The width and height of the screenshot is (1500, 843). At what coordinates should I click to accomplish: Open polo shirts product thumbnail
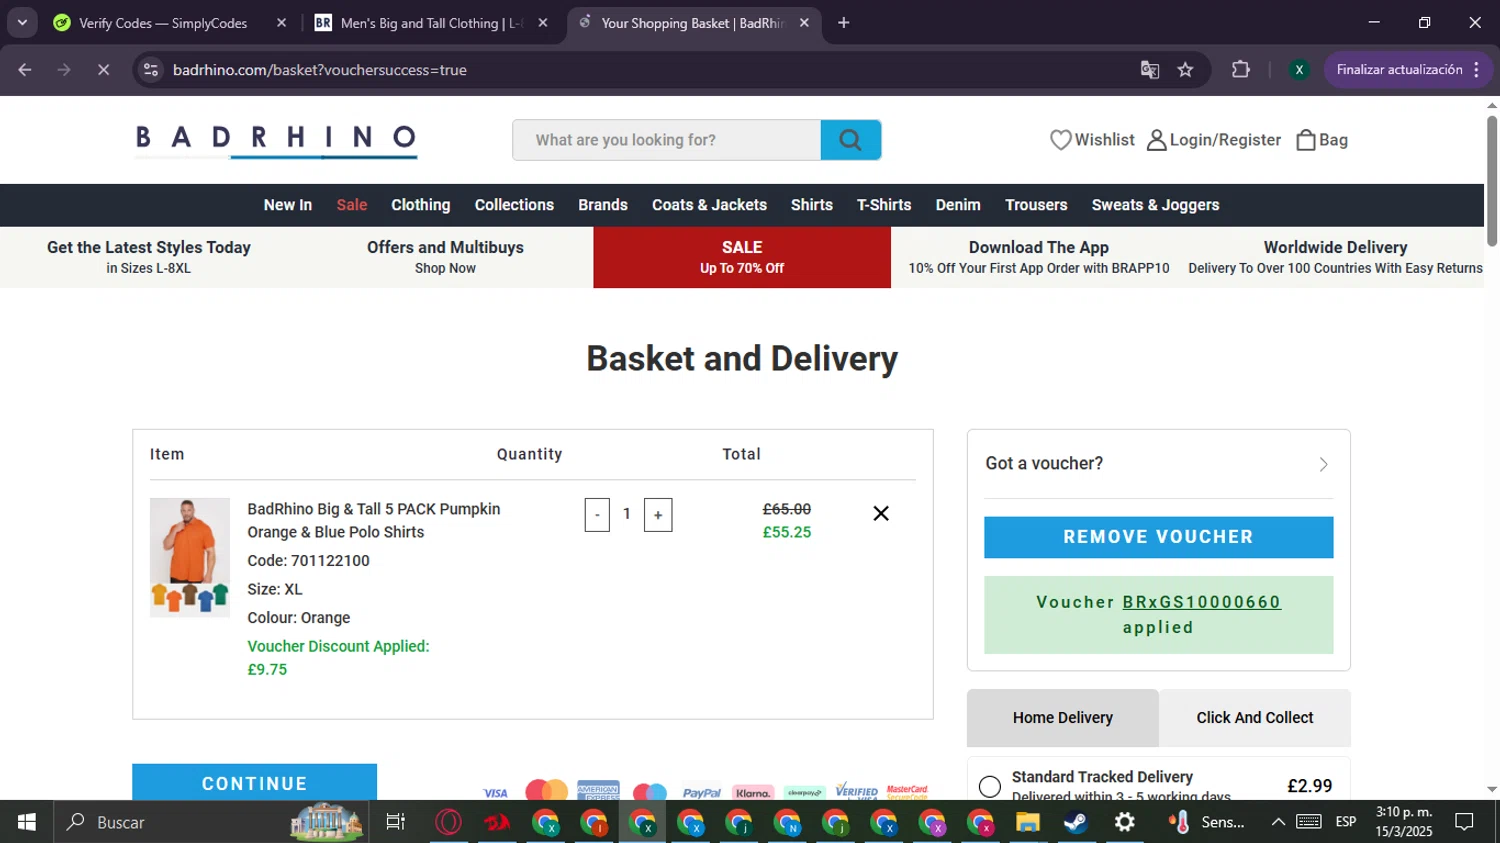pyautogui.click(x=190, y=557)
